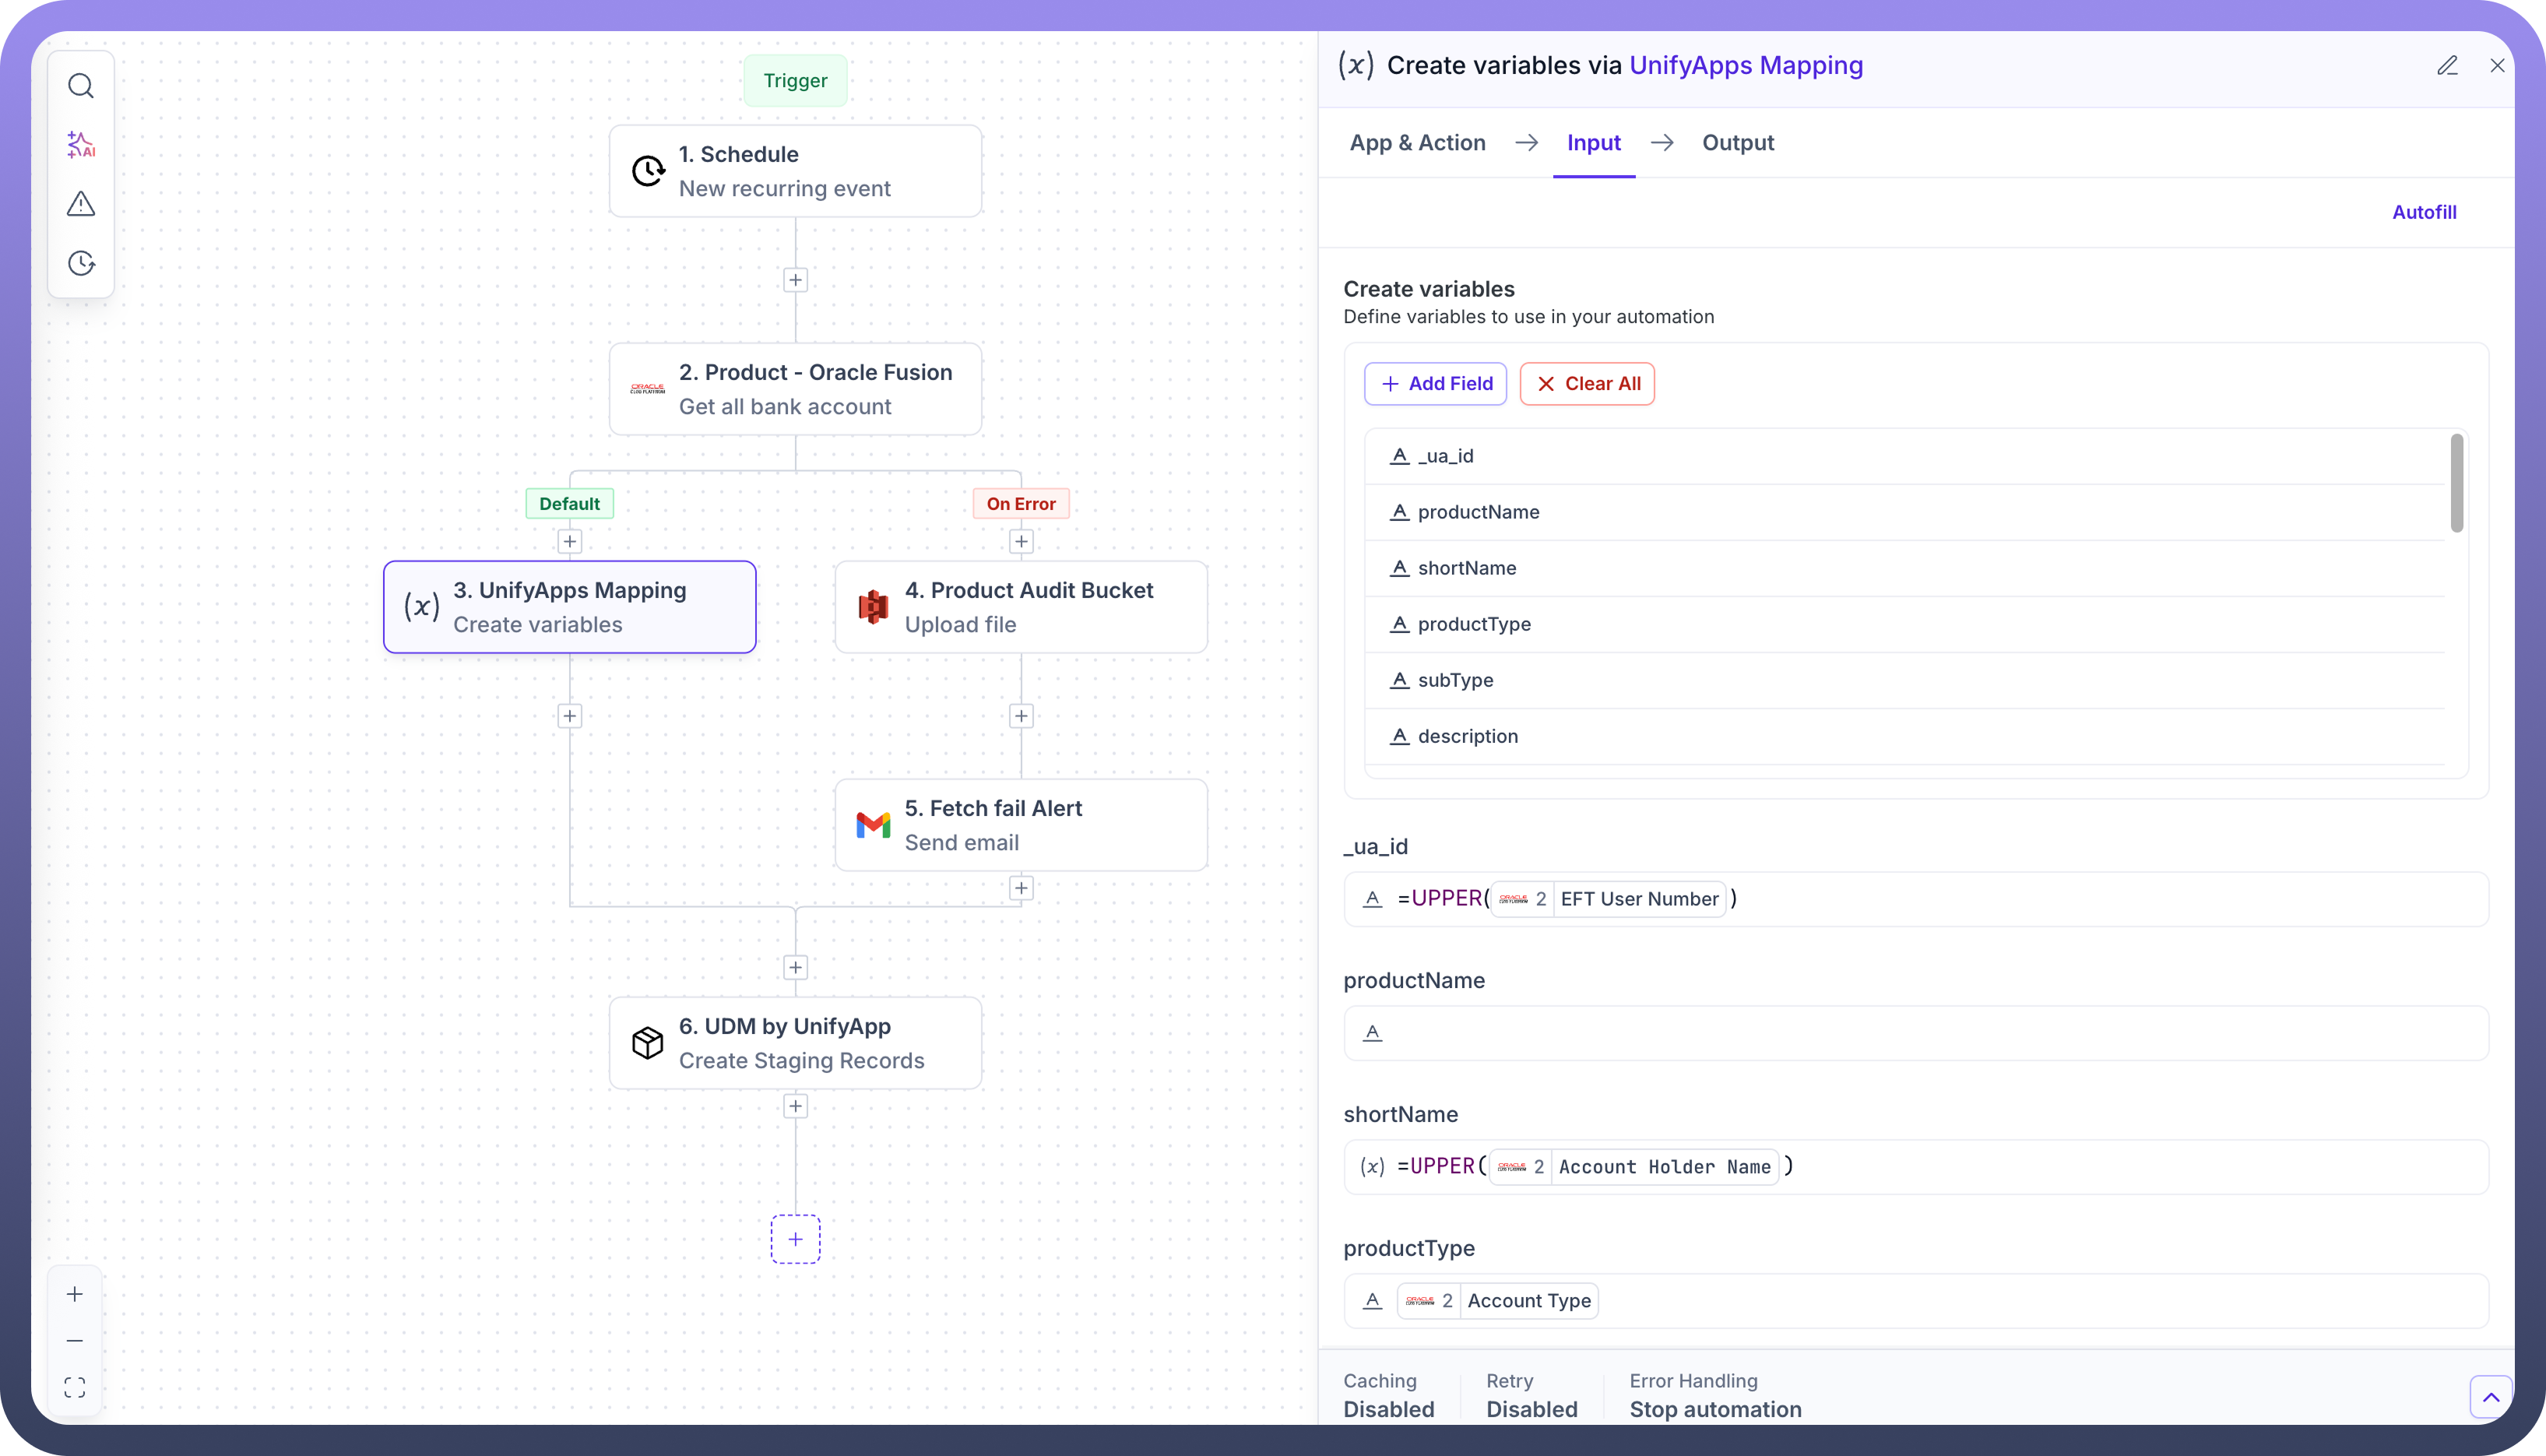Zoom out on the canvas with minus
2546x1456 pixels.
click(75, 1340)
